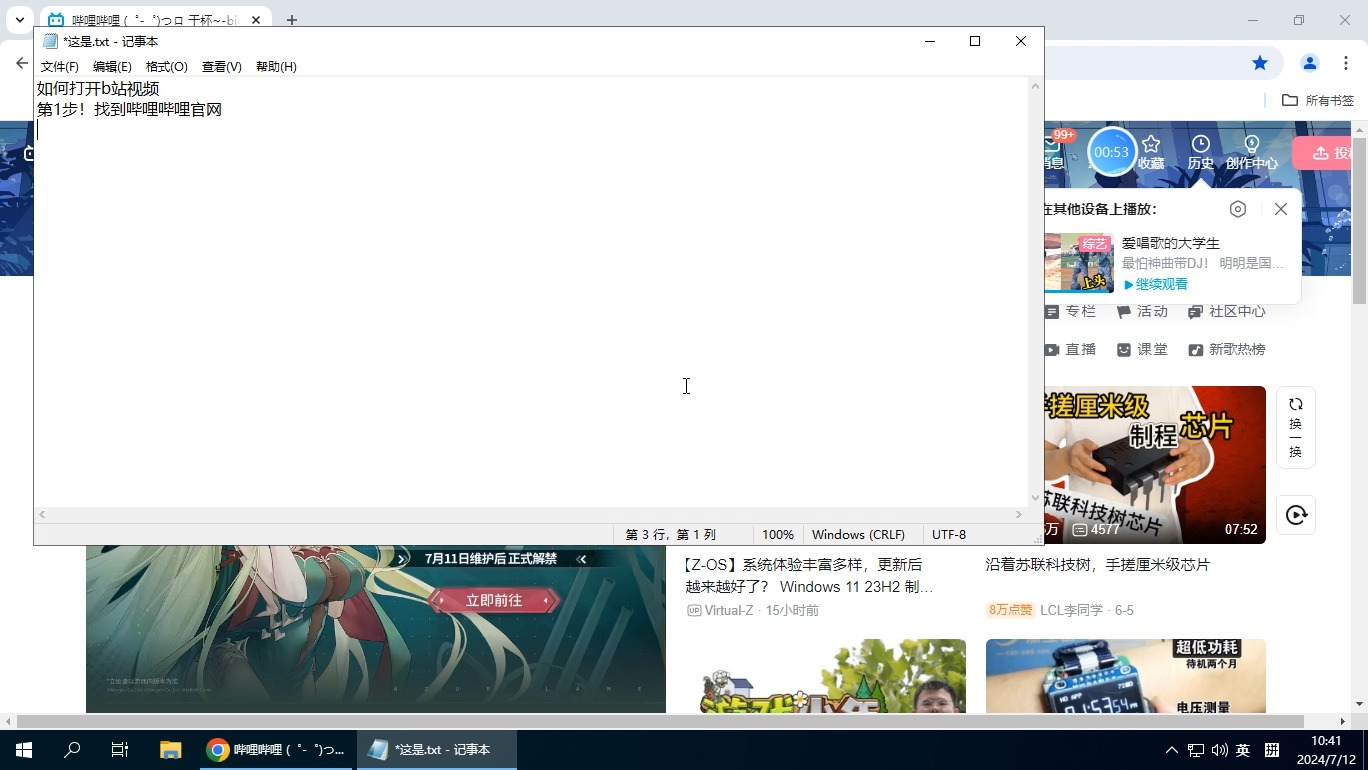
Task: Switch to 这是.txt - 记事本 taskbar button
Action: (436, 750)
